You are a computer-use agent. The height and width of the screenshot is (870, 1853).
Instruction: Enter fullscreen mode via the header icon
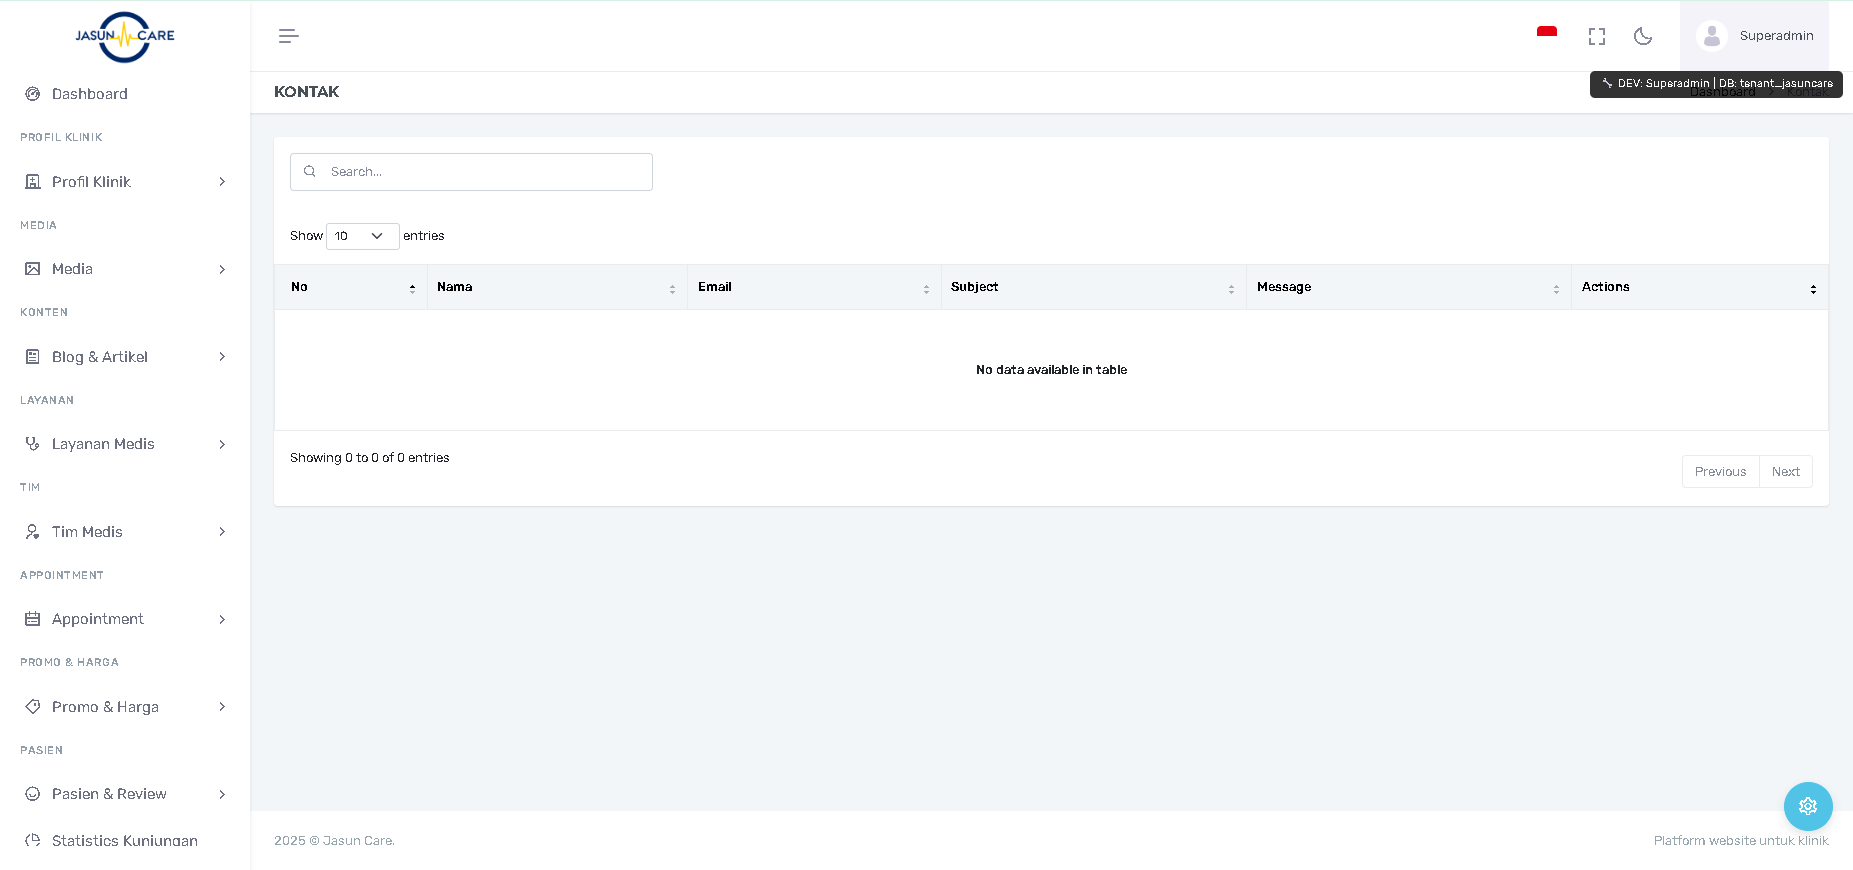pos(1596,36)
